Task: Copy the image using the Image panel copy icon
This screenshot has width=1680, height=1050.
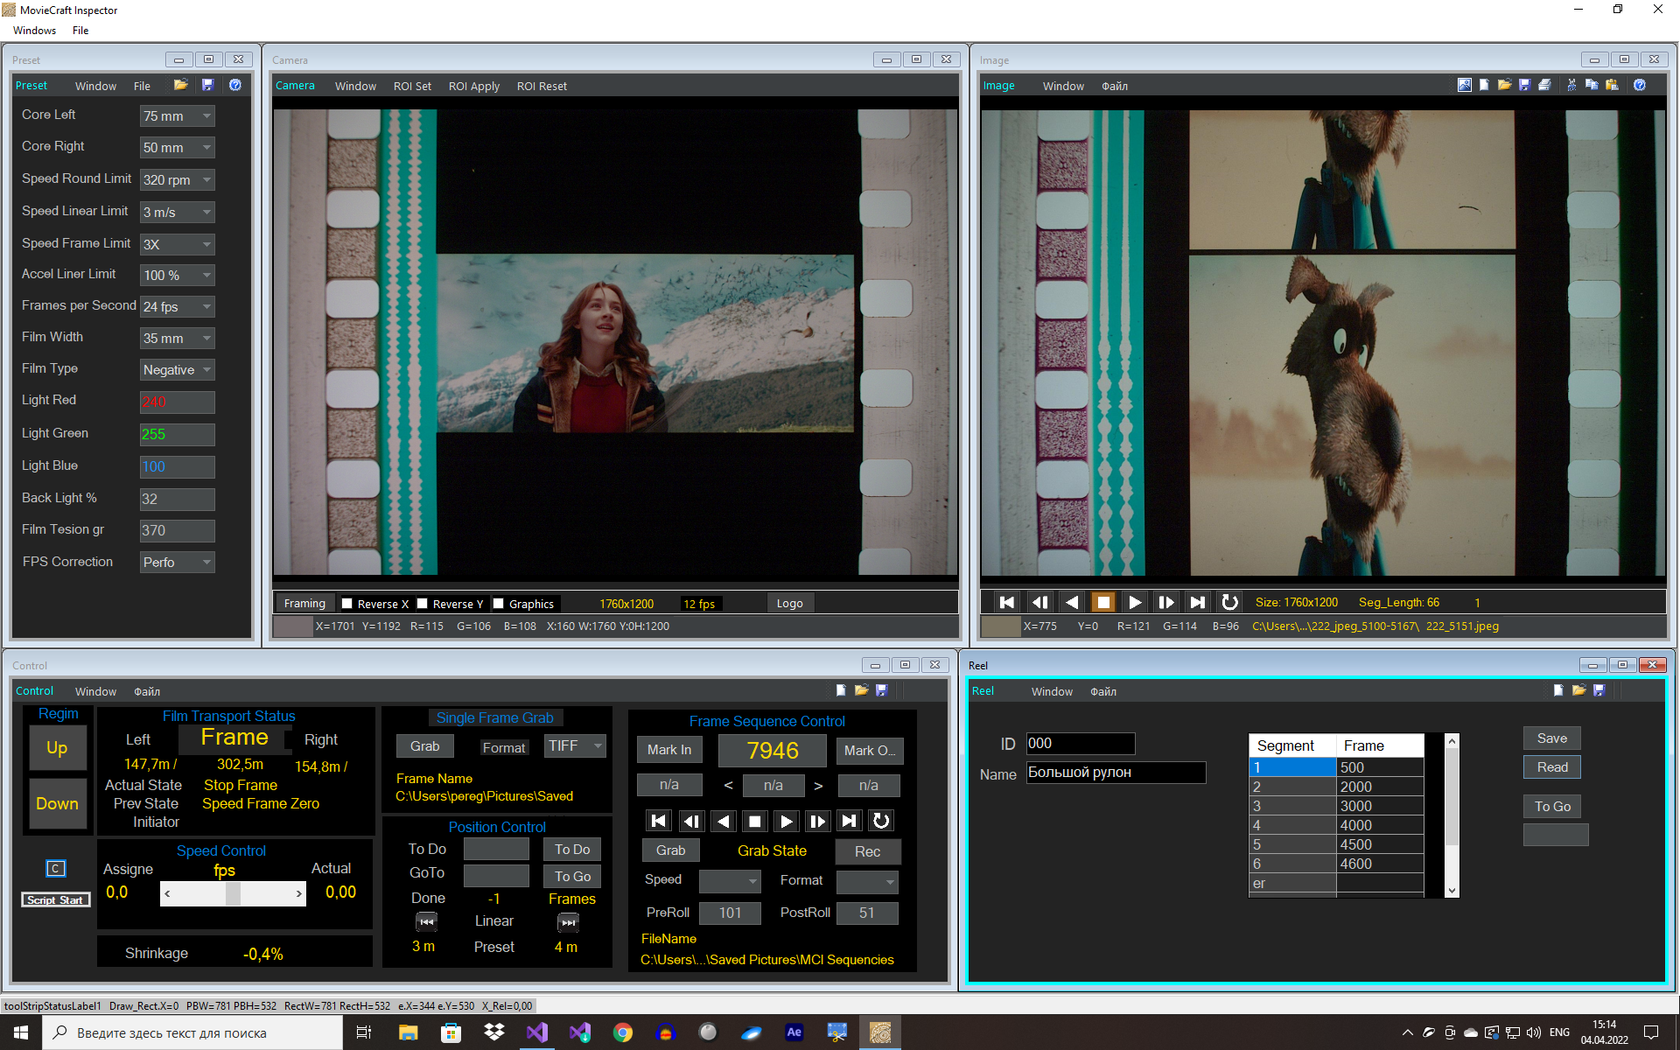Action: 1591,86
